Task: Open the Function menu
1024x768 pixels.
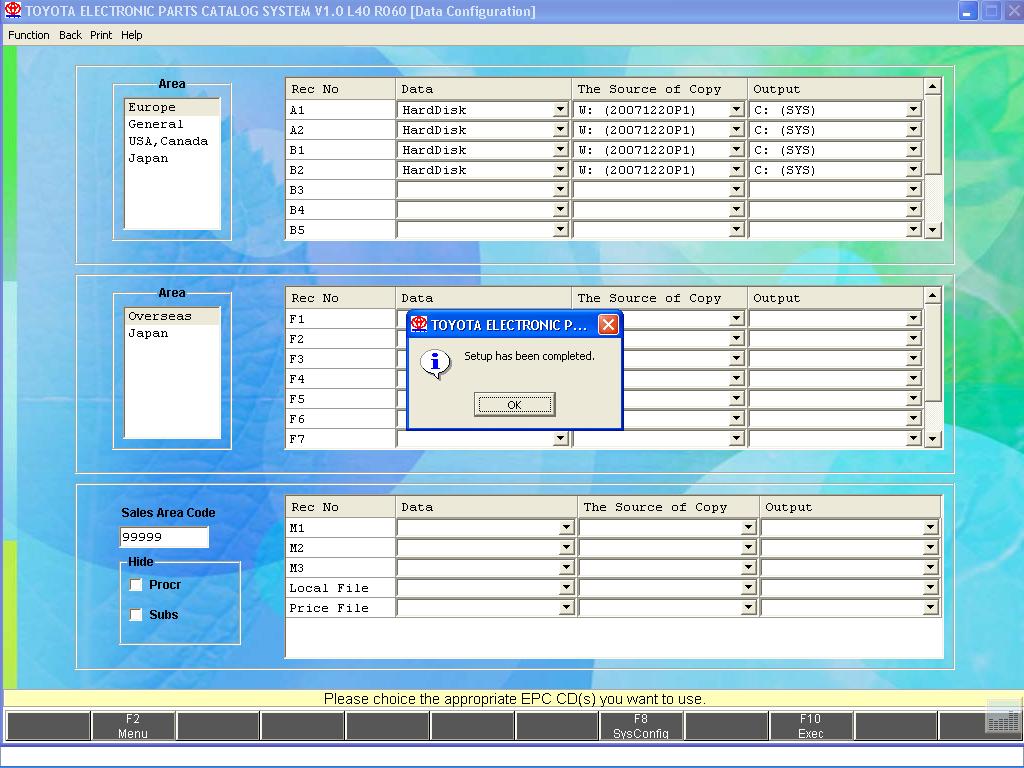Action: click(x=28, y=35)
